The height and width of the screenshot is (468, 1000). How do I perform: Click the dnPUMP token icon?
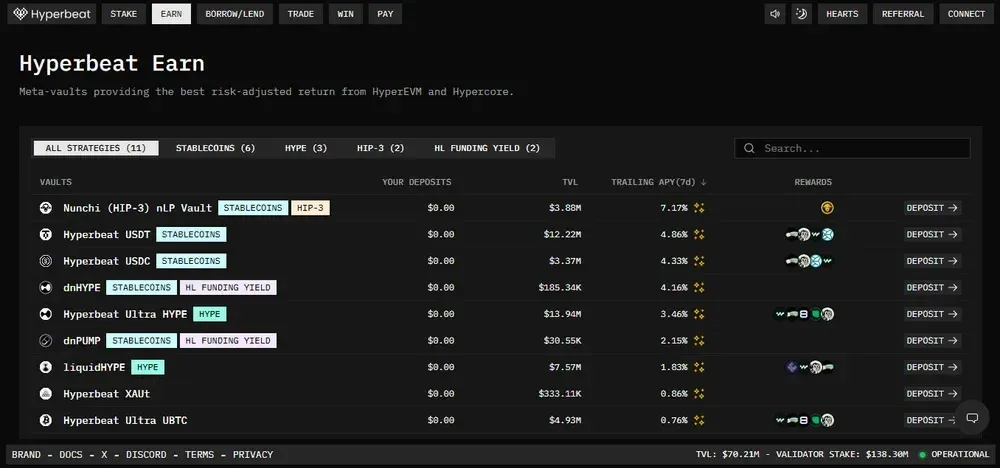click(45, 340)
